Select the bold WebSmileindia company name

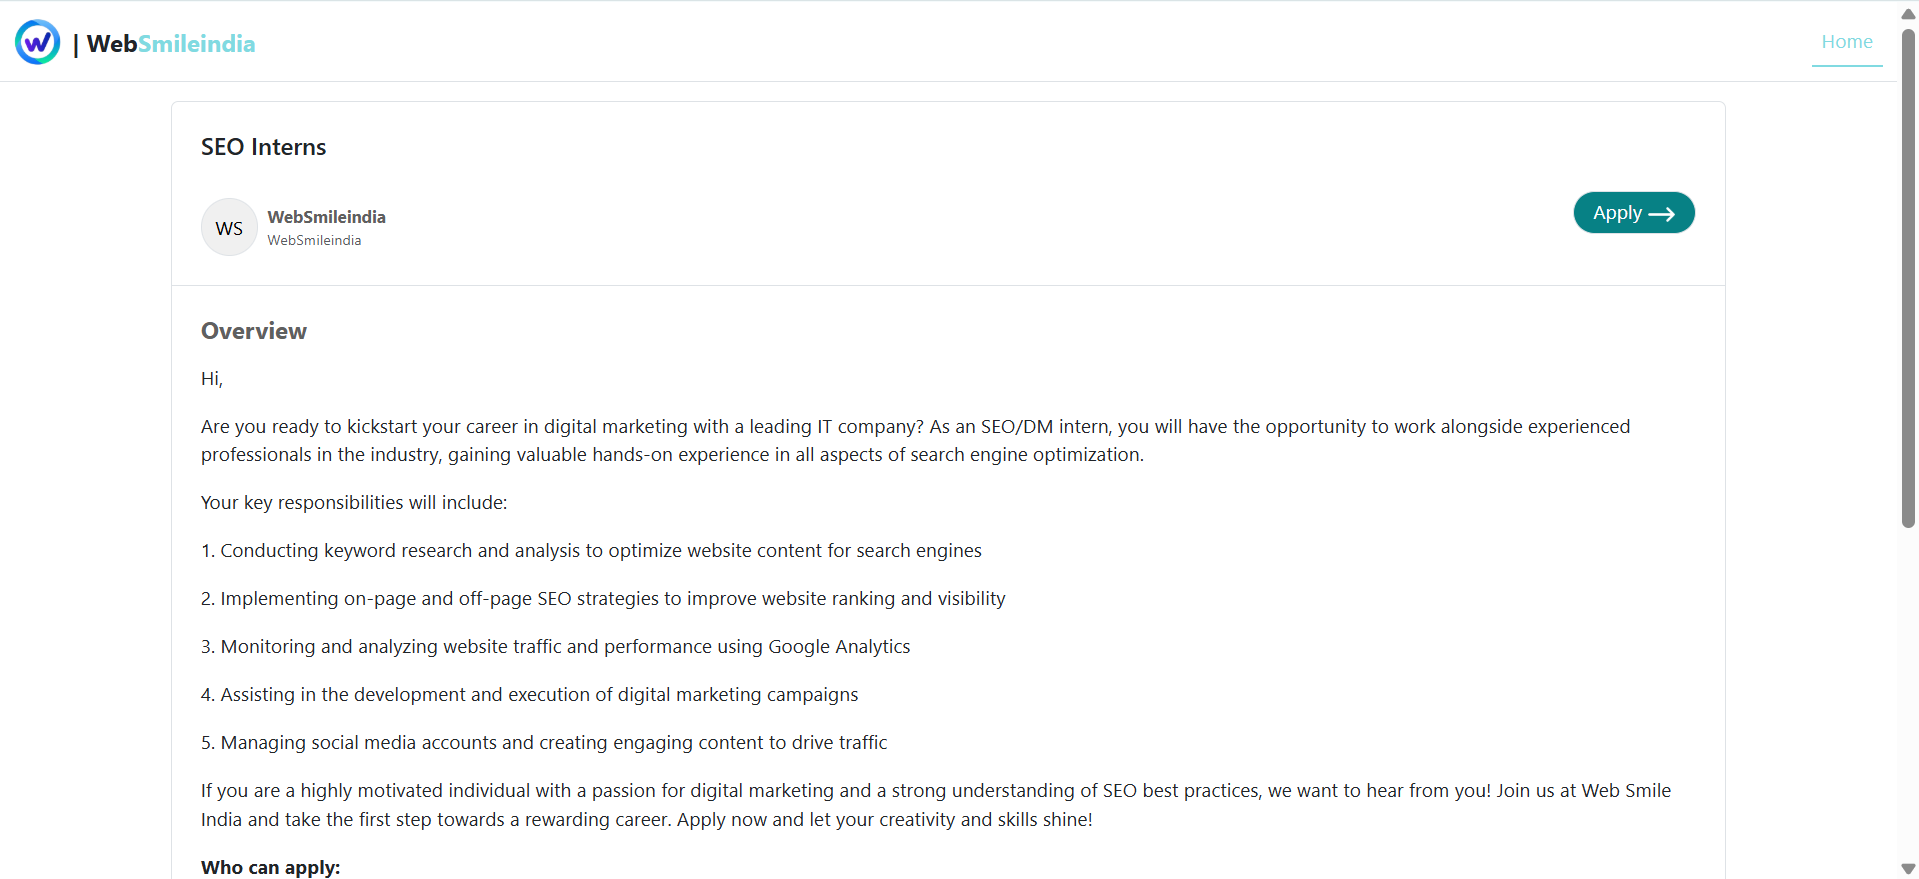tap(326, 217)
